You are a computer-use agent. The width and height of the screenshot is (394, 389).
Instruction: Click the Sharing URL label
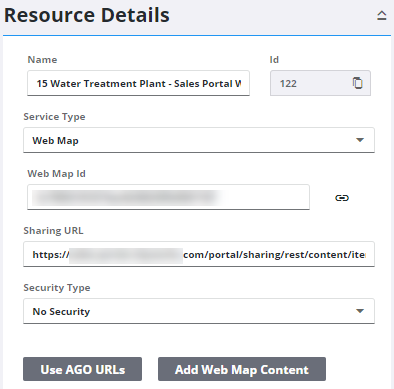click(x=53, y=231)
